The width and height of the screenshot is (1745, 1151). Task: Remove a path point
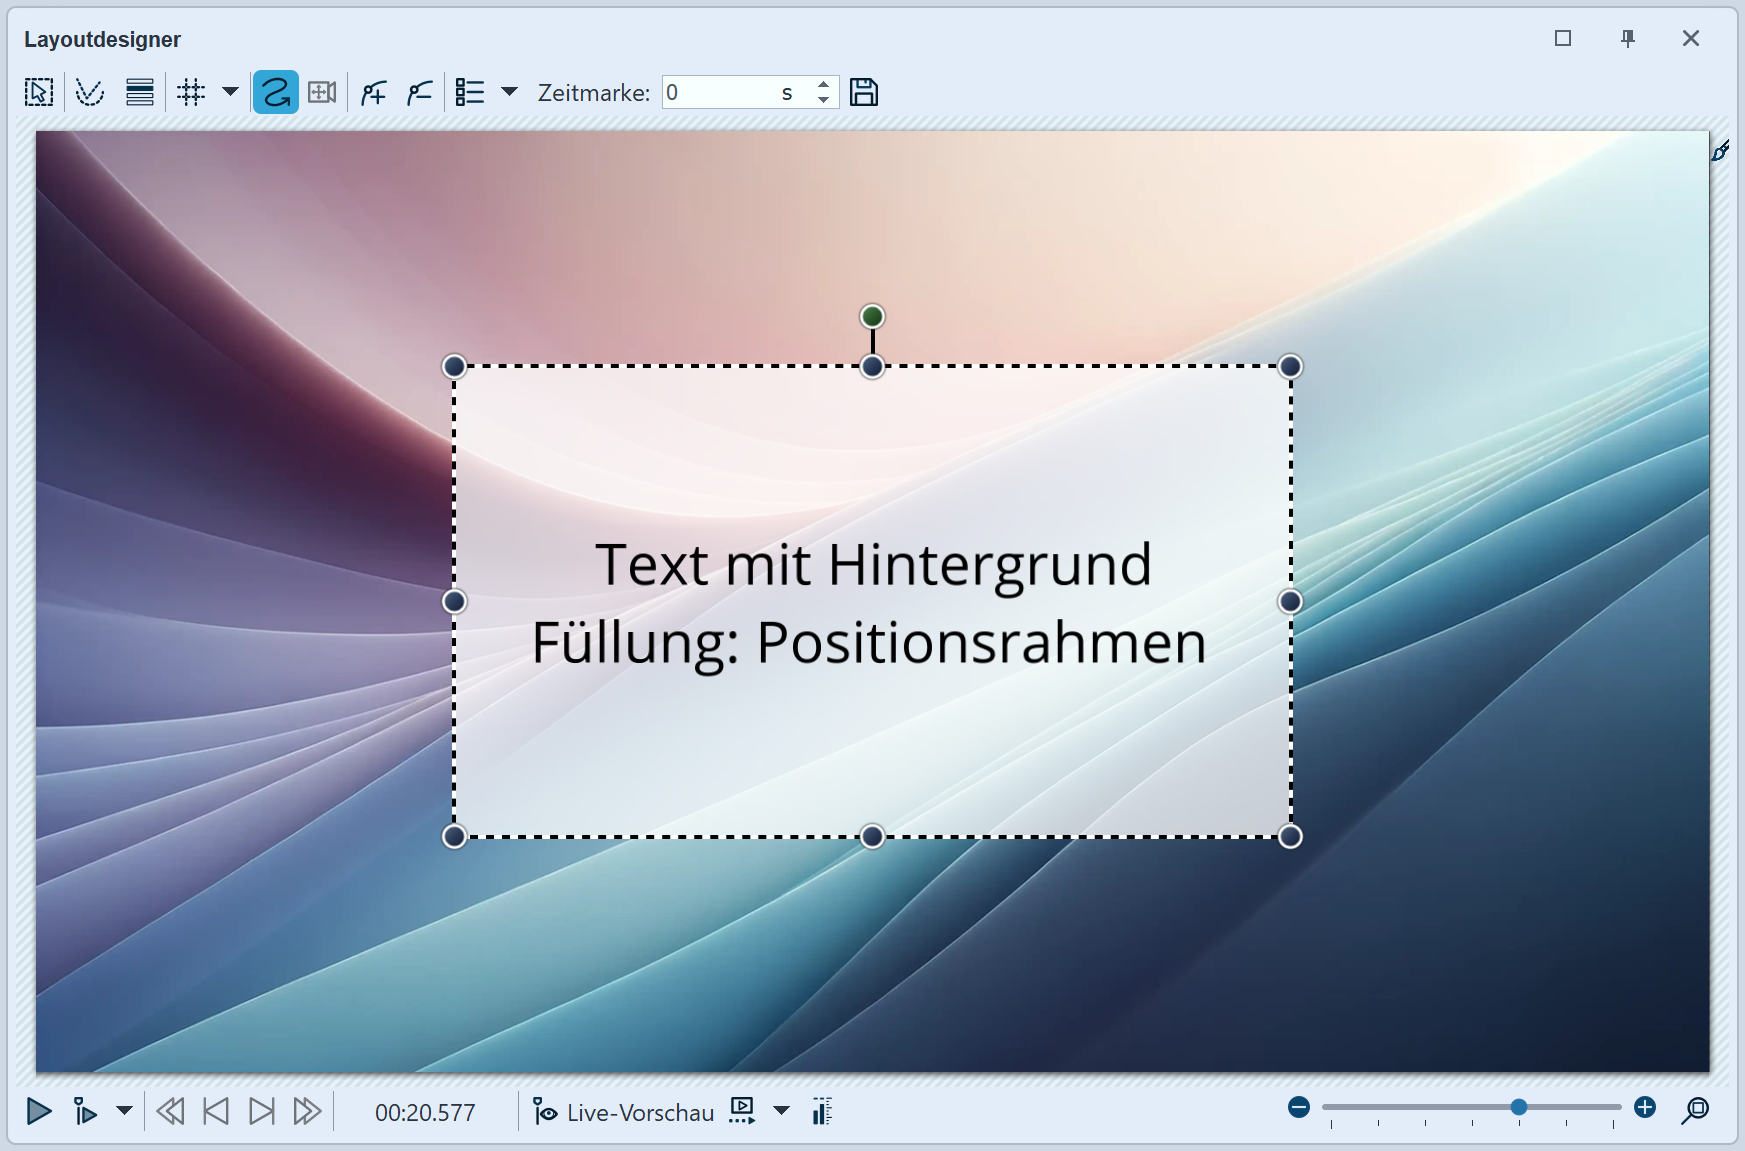click(x=418, y=92)
